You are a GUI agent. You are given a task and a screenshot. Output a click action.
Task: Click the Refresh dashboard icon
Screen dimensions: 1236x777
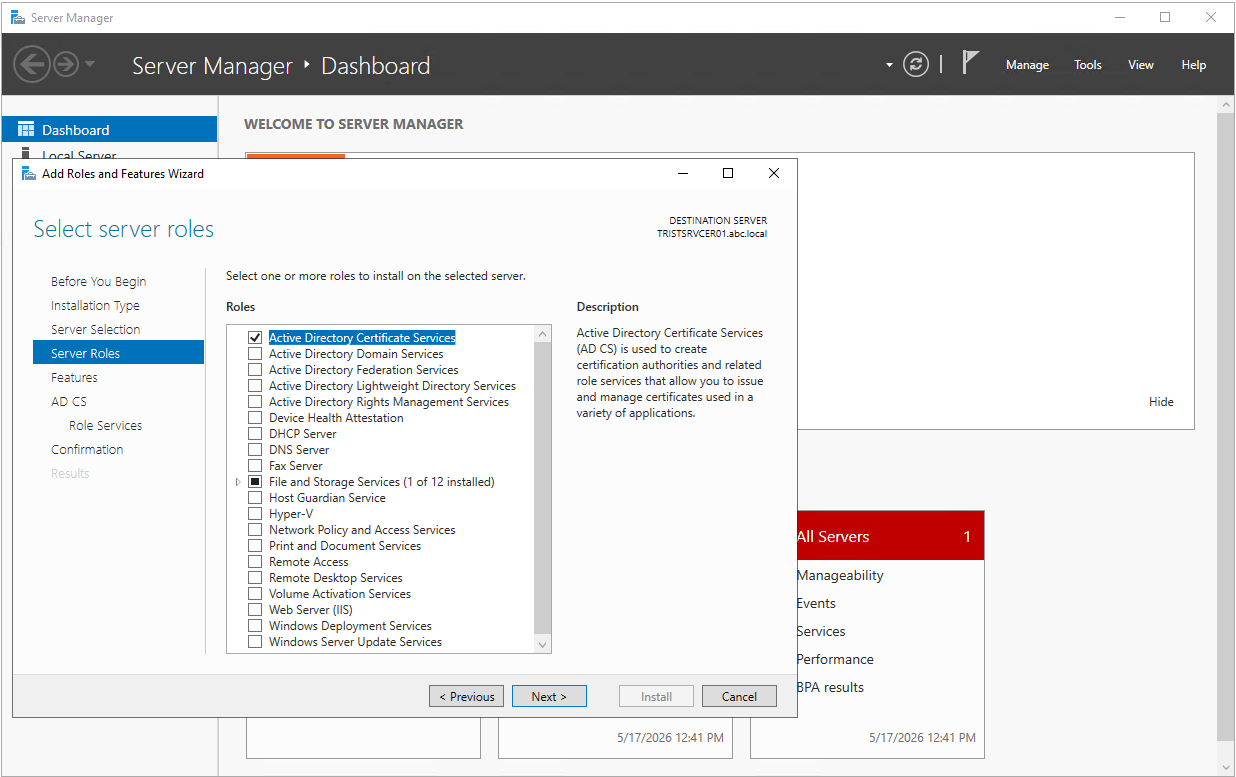(916, 65)
